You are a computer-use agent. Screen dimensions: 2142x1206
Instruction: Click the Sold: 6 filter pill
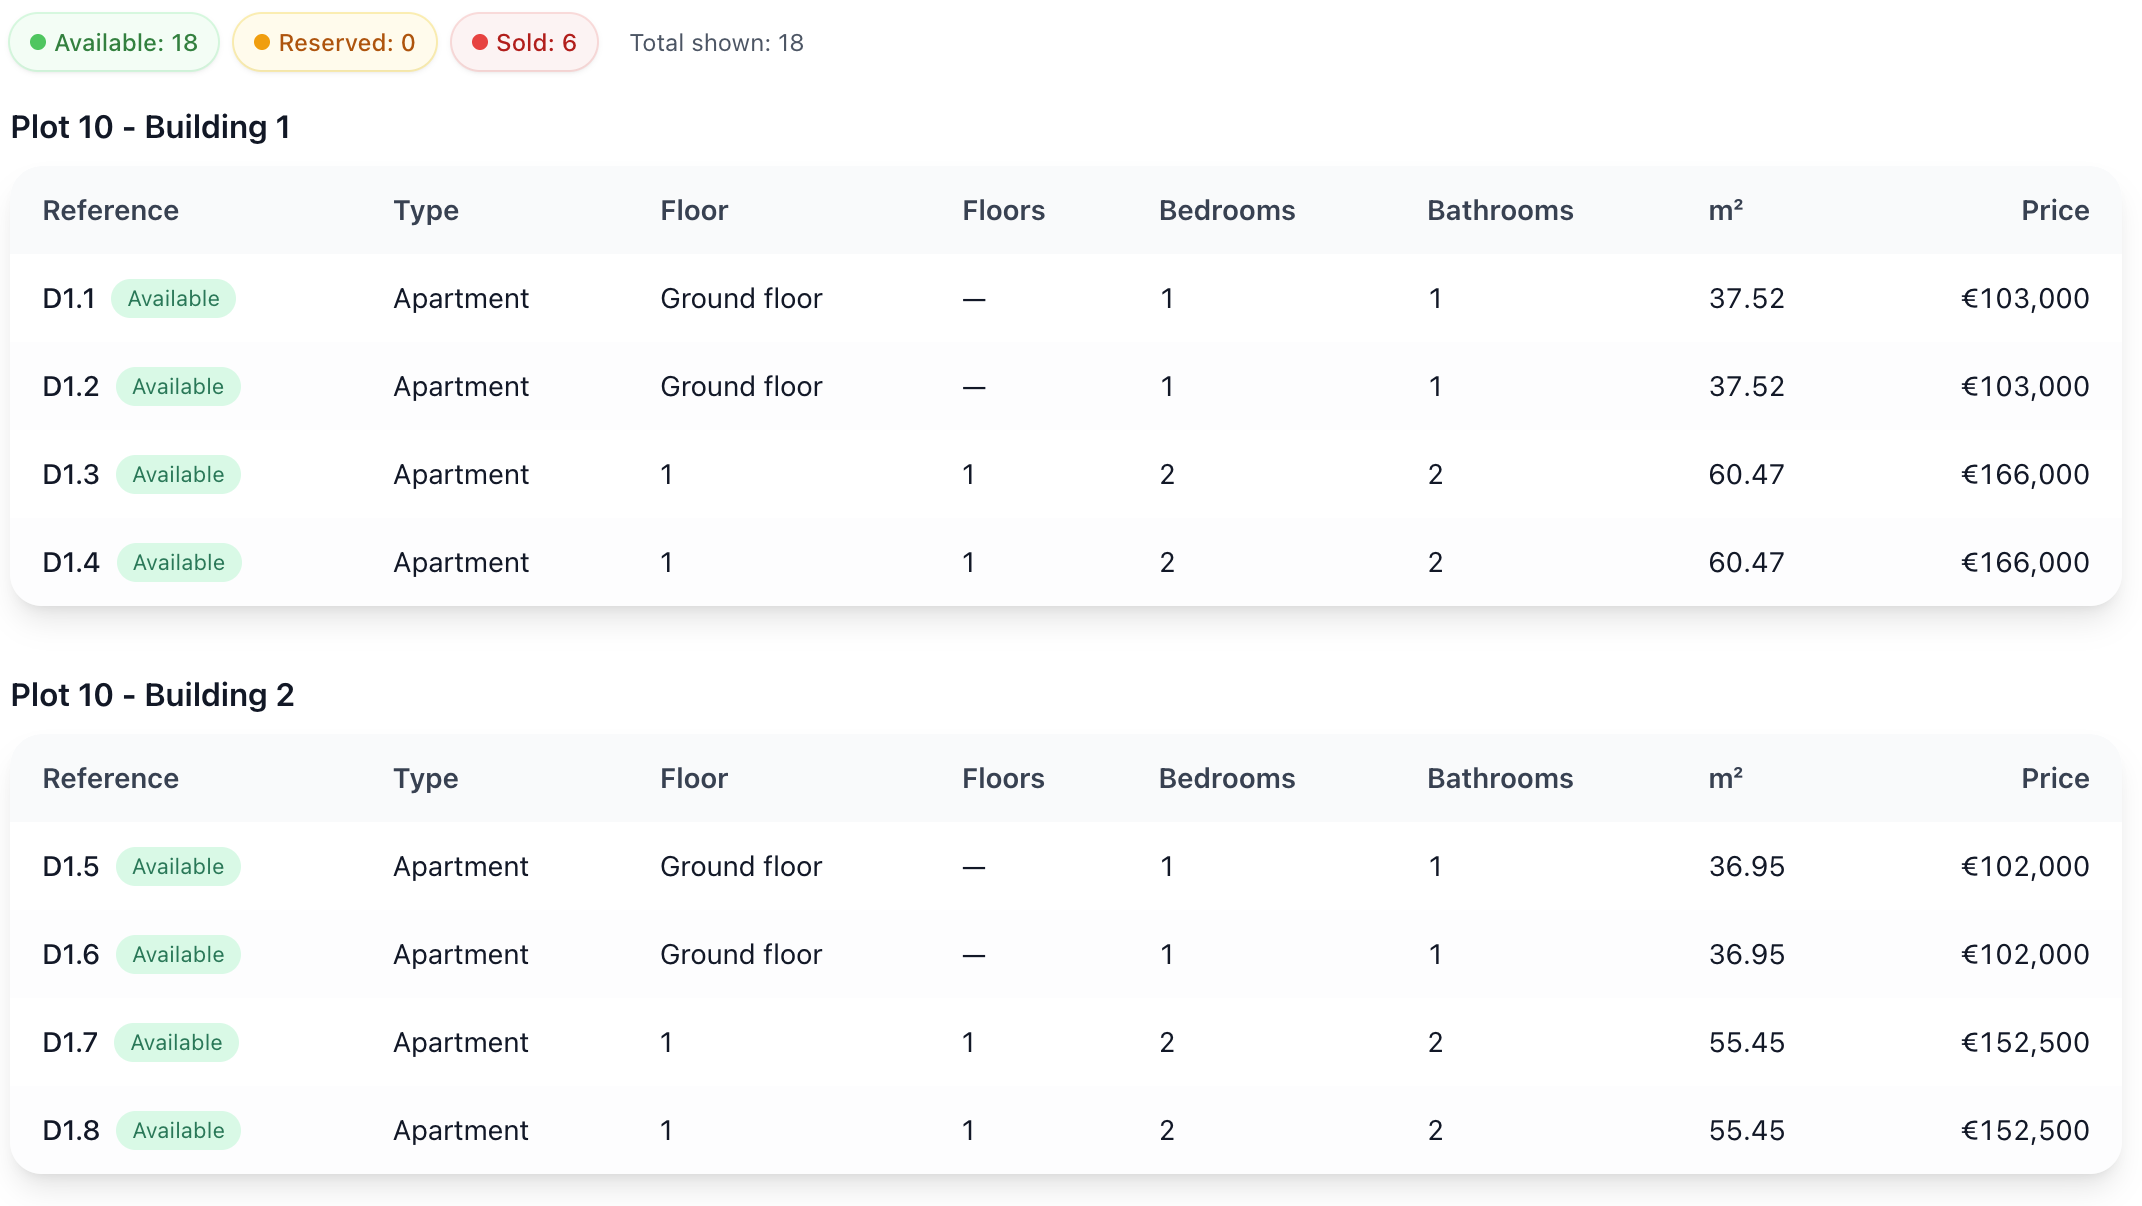coord(524,43)
